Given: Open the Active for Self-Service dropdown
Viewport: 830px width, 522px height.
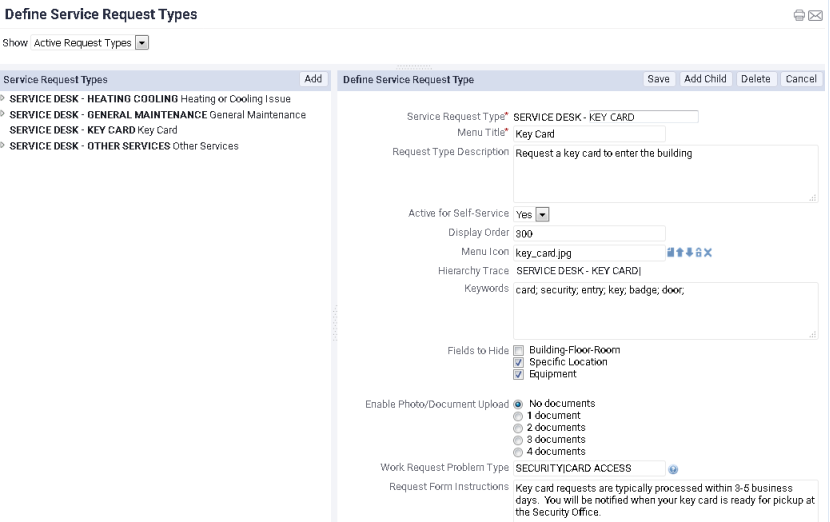Looking at the screenshot, I should coord(542,214).
